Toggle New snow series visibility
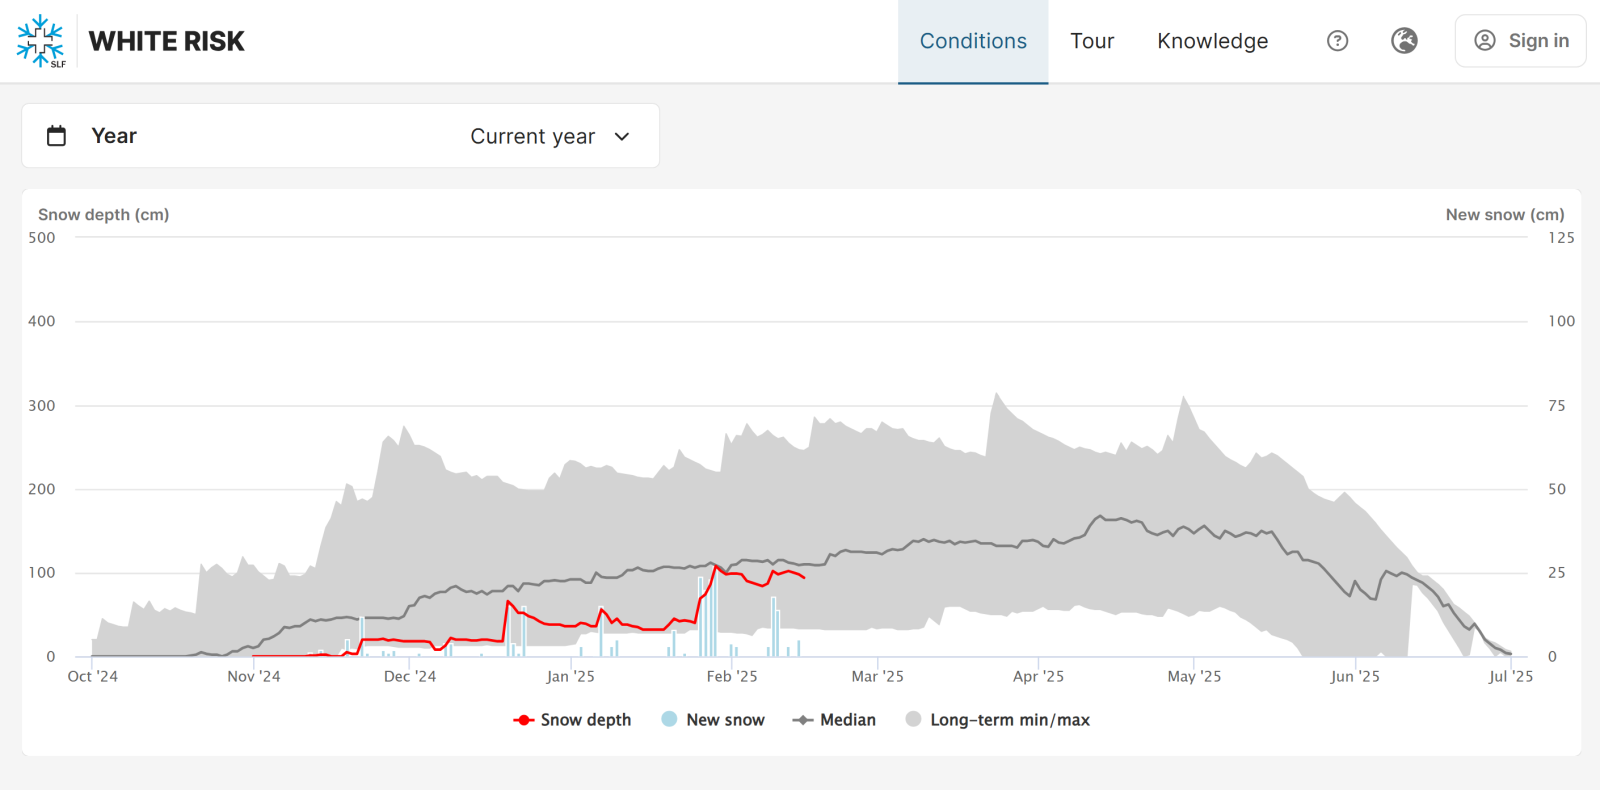The height and width of the screenshot is (790, 1600). tap(725, 720)
